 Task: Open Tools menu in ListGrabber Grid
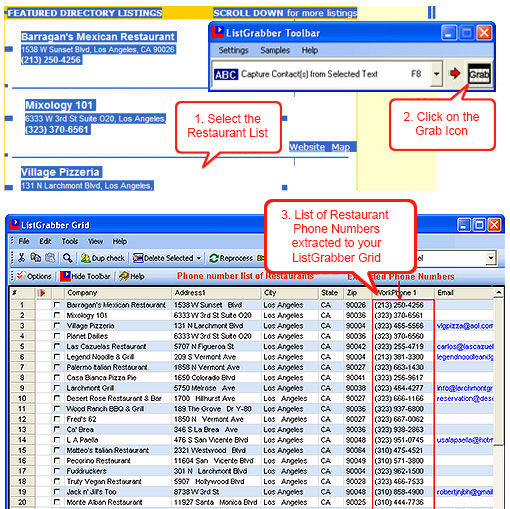coord(70,241)
